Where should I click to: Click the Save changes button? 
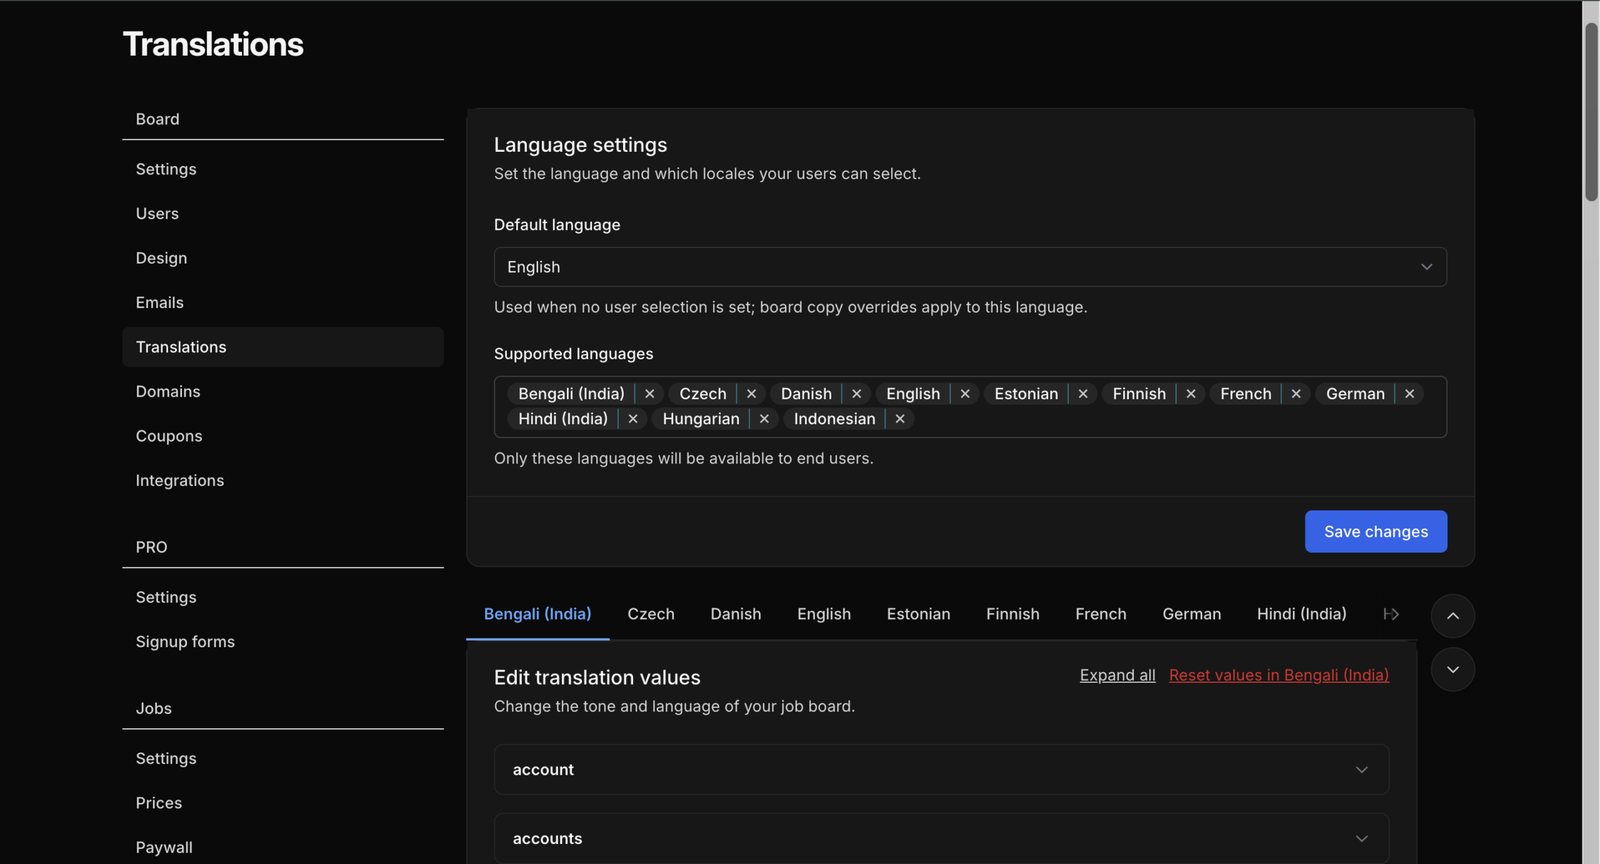1375,532
